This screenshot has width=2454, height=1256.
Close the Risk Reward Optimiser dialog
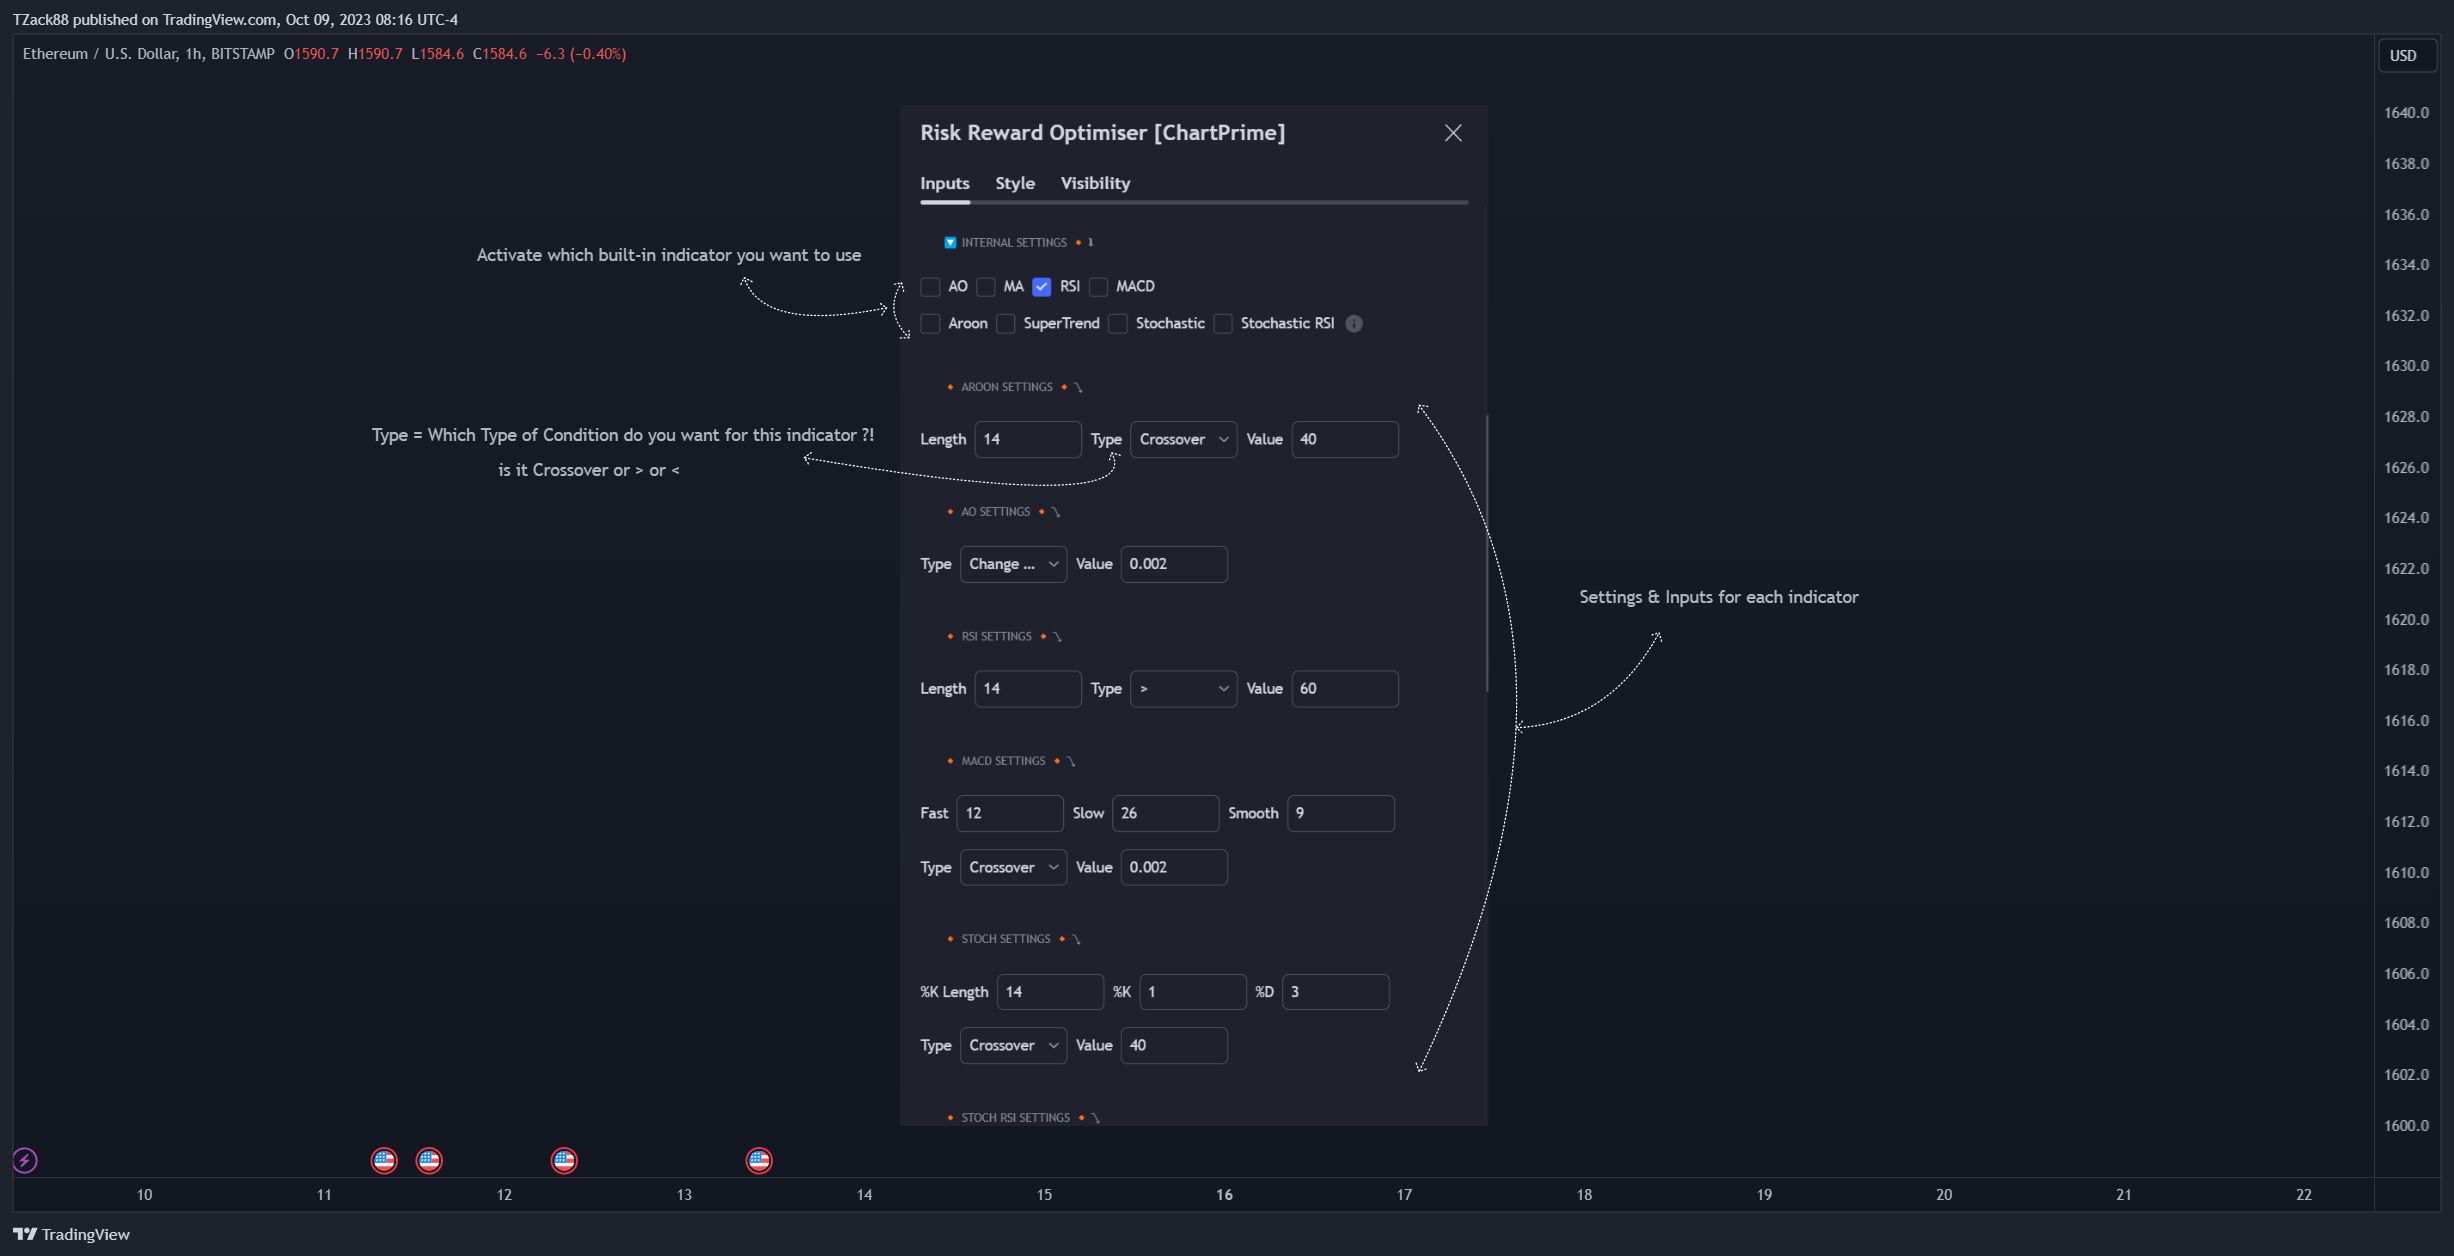(1453, 133)
